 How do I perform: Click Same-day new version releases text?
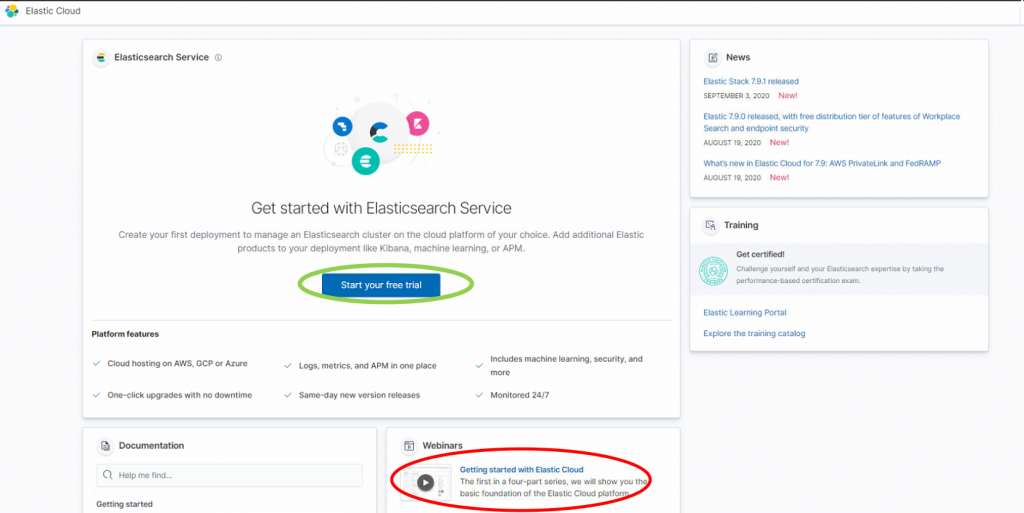(359, 396)
